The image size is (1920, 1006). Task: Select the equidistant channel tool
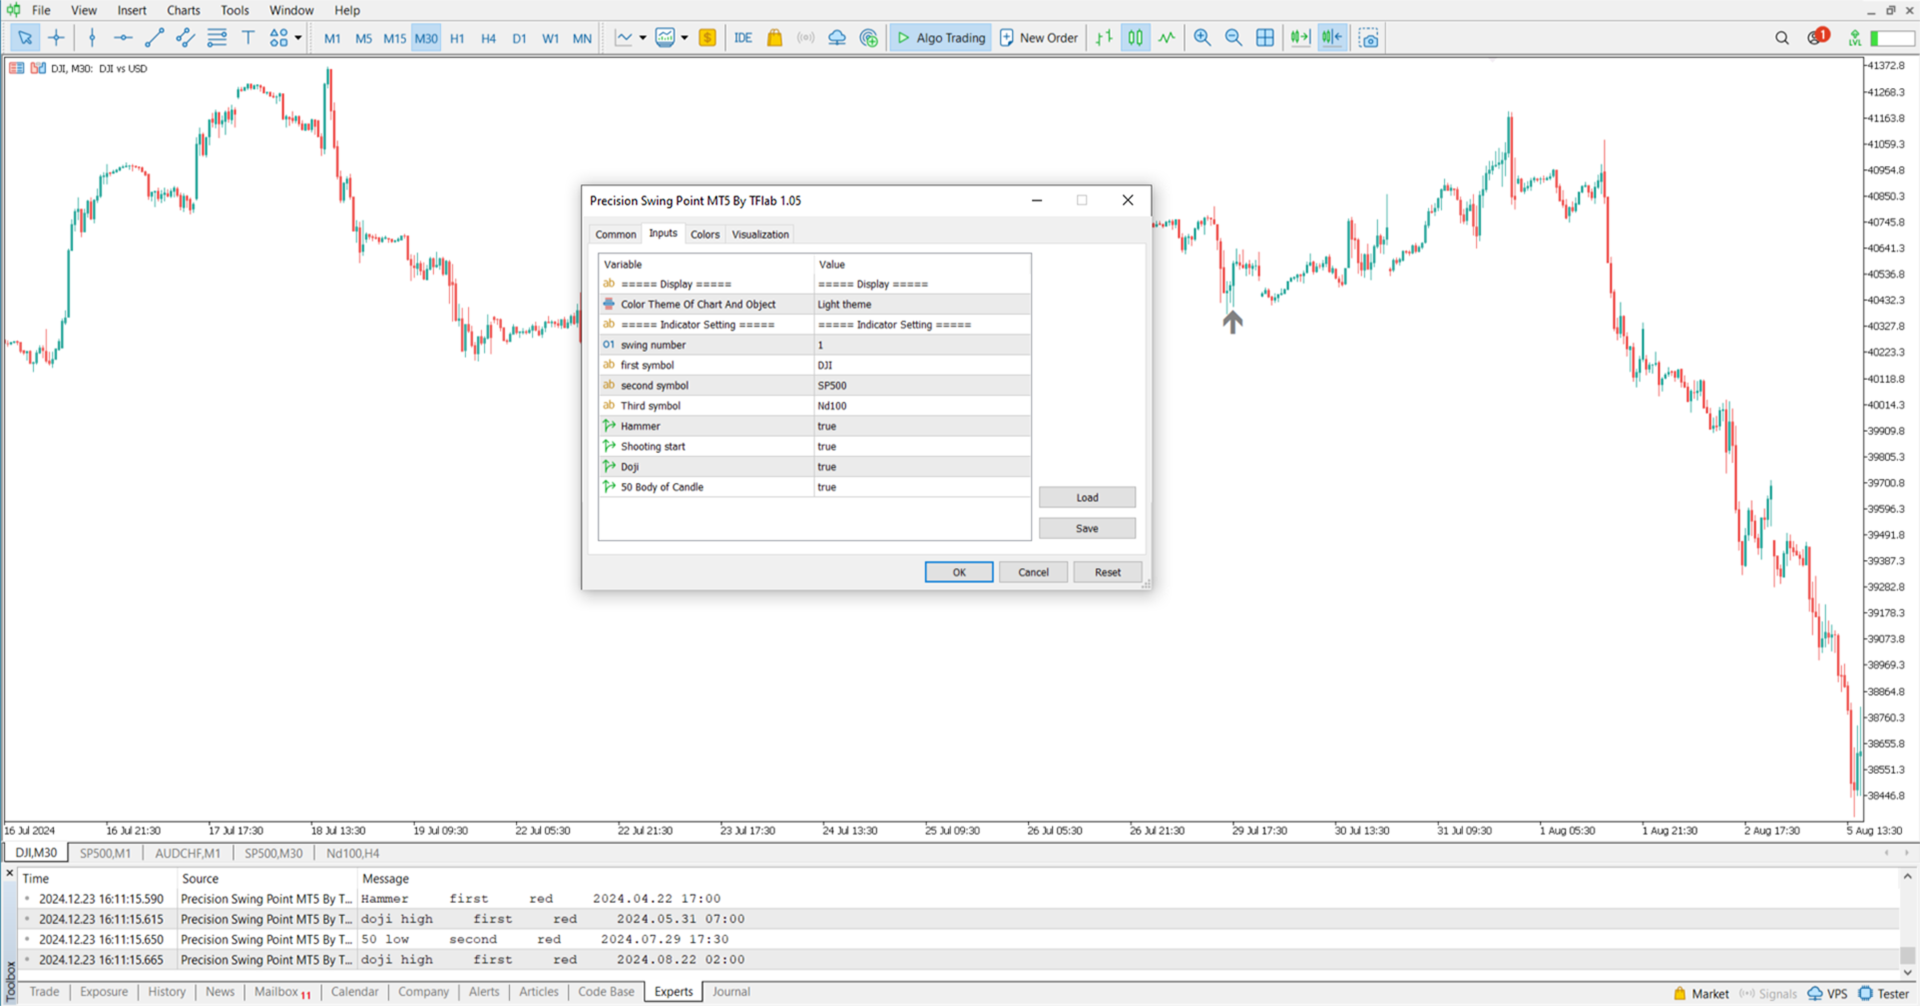tap(185, 38)
